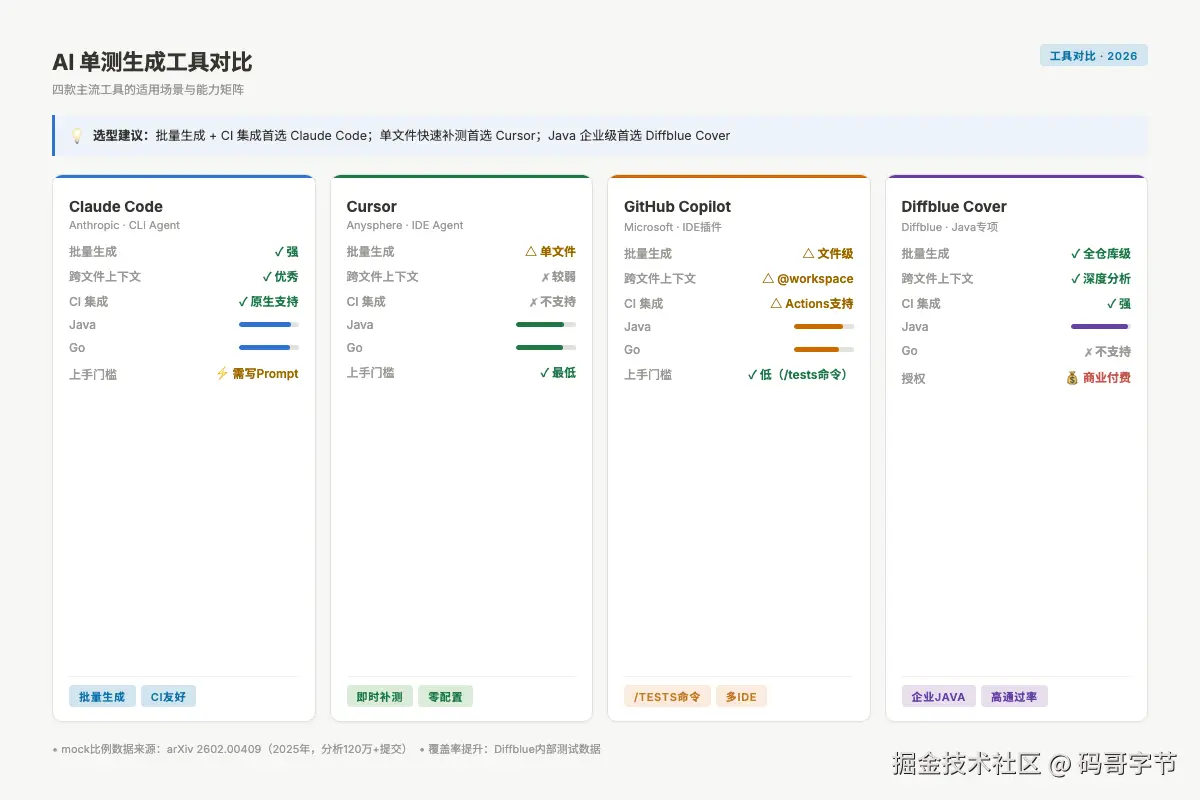Screen dimensions: 1200x800
Task: Click the 零配置 tag
Action: (x=445, y=697)
